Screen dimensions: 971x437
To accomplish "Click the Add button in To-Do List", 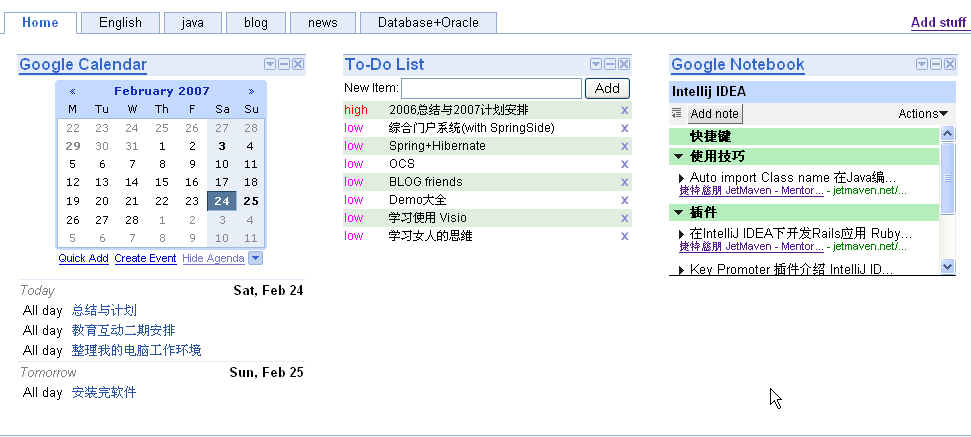I will [x=607, y=89].
